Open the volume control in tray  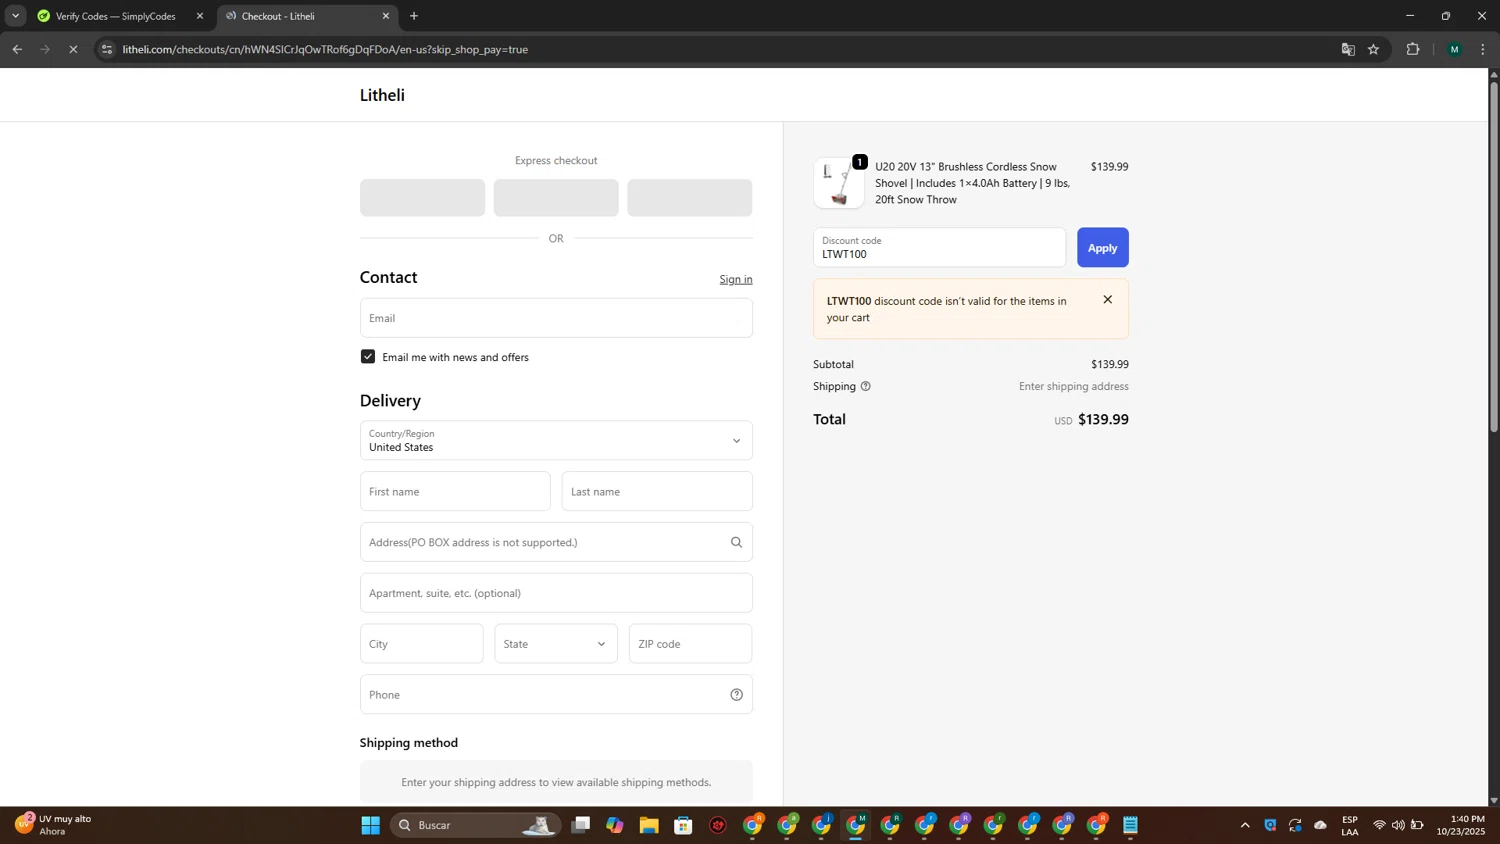point(1398,825)
